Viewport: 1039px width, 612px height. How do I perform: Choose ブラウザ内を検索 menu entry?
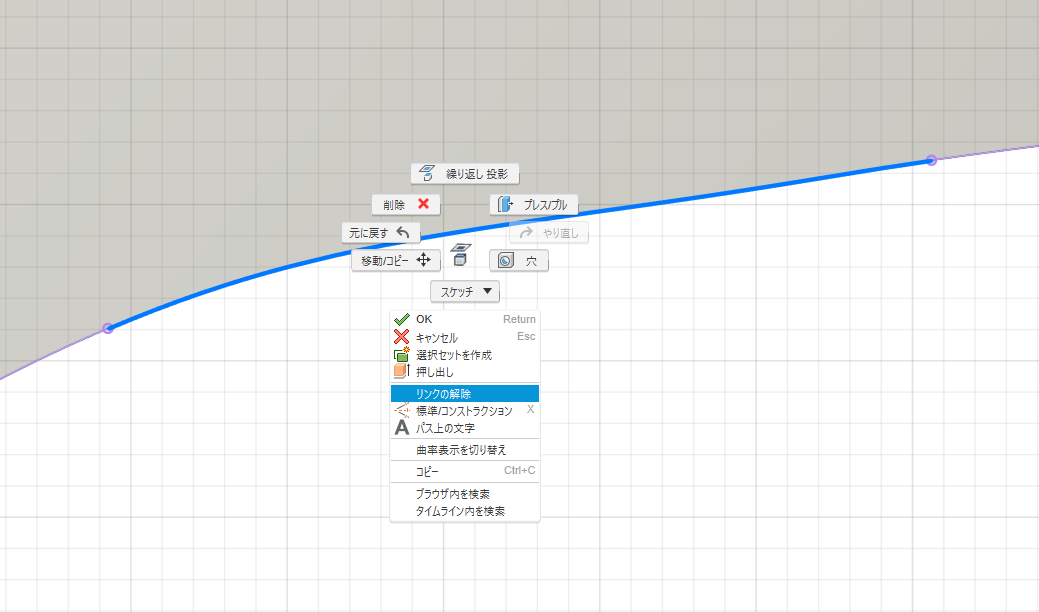[465, 493]
